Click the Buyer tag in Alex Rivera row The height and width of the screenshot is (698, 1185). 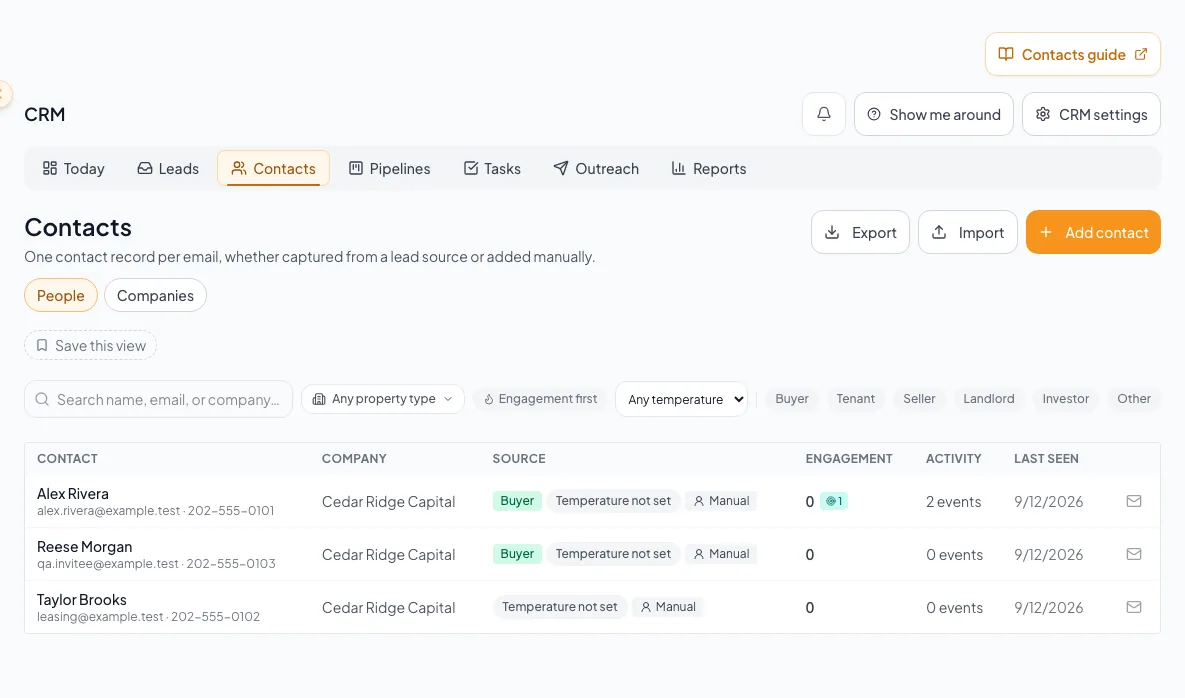(517, 501)
